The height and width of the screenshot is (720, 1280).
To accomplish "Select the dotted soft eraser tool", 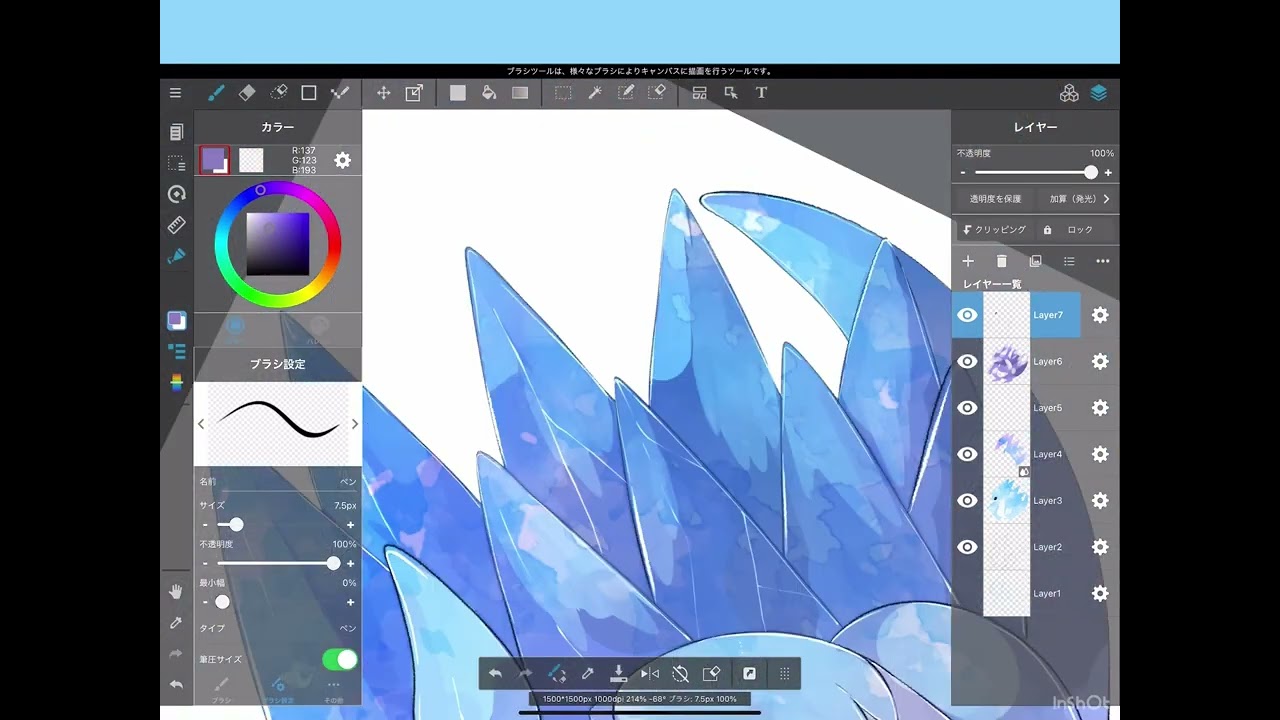I will [x=279, y=93].
